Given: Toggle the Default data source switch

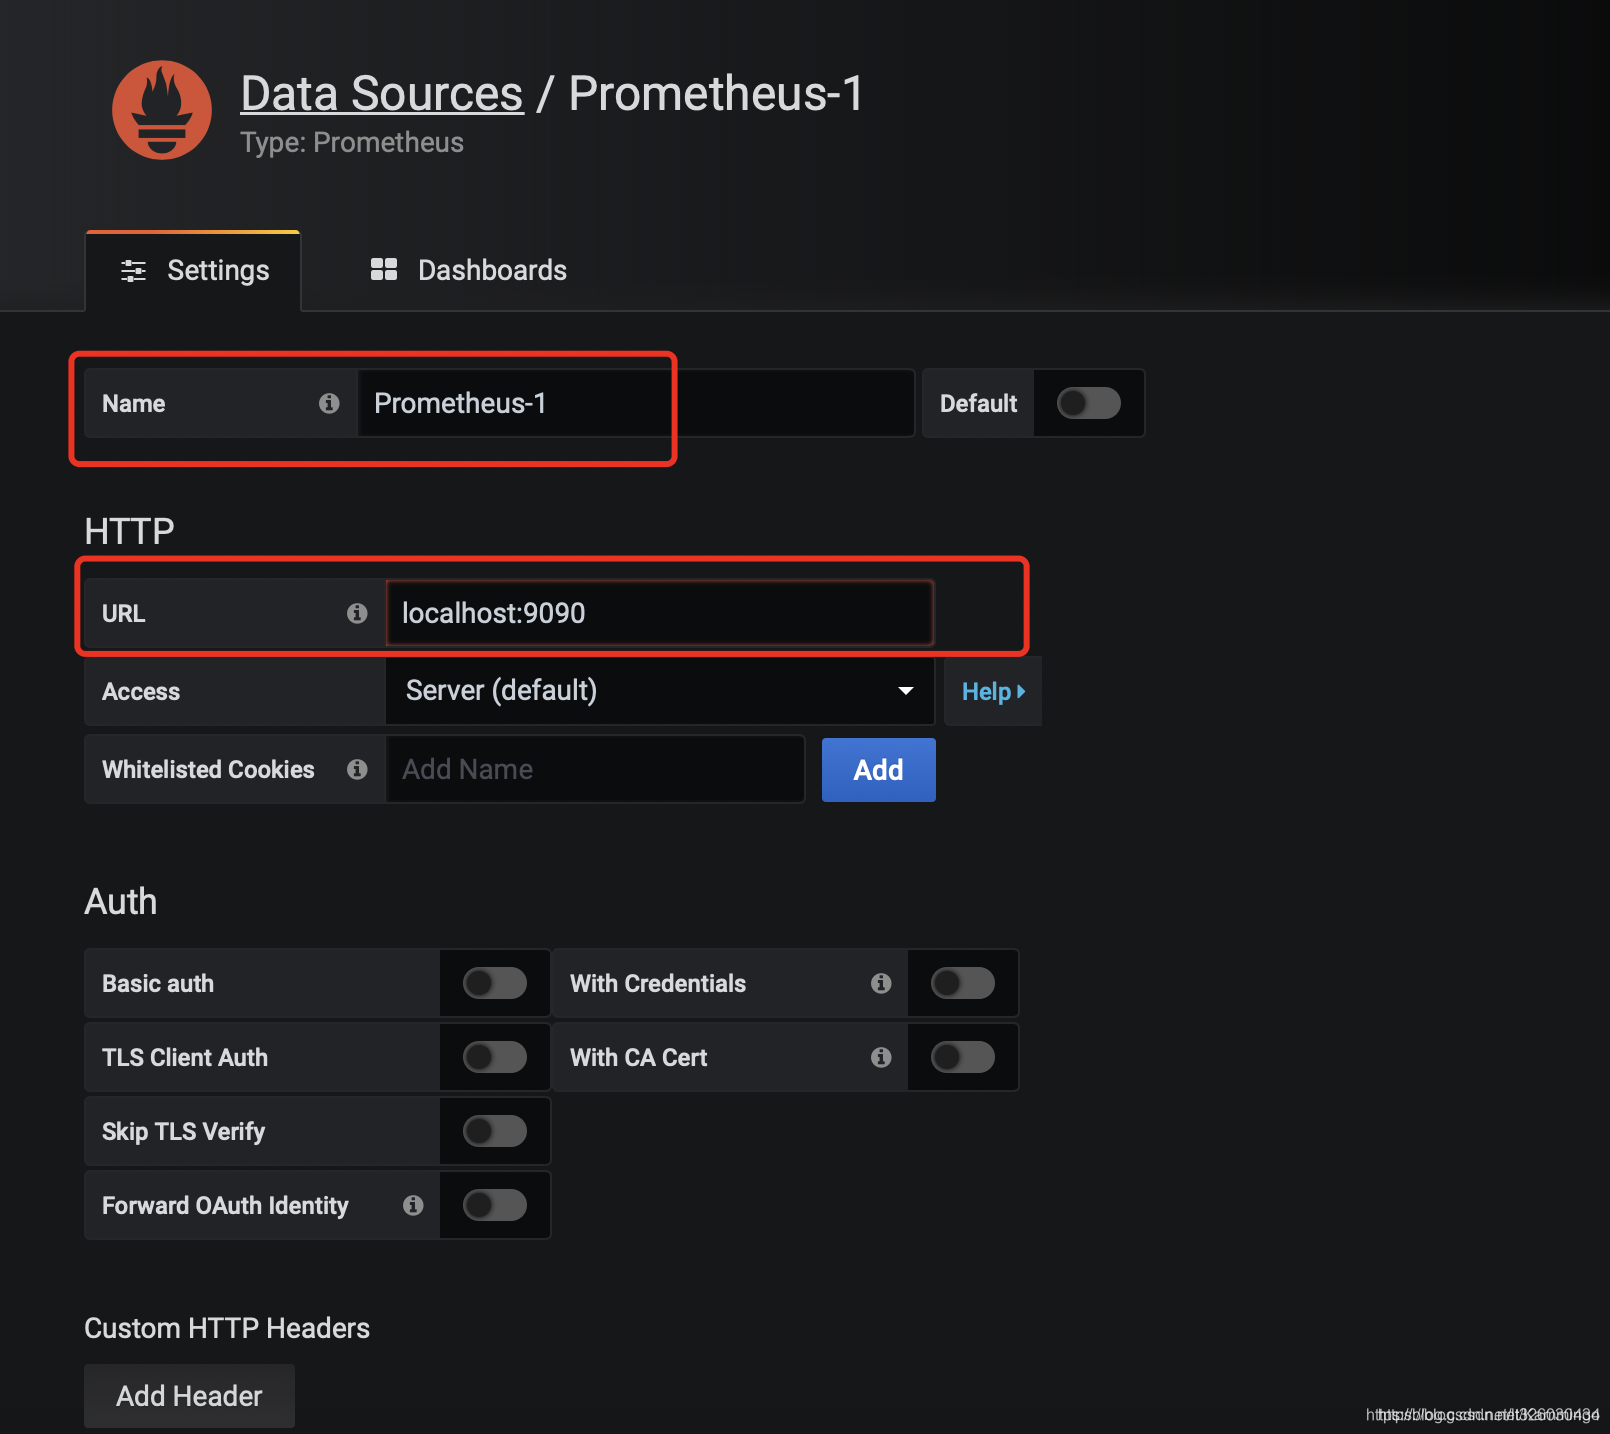Looking at the screenshot, I should [1089, 403].
